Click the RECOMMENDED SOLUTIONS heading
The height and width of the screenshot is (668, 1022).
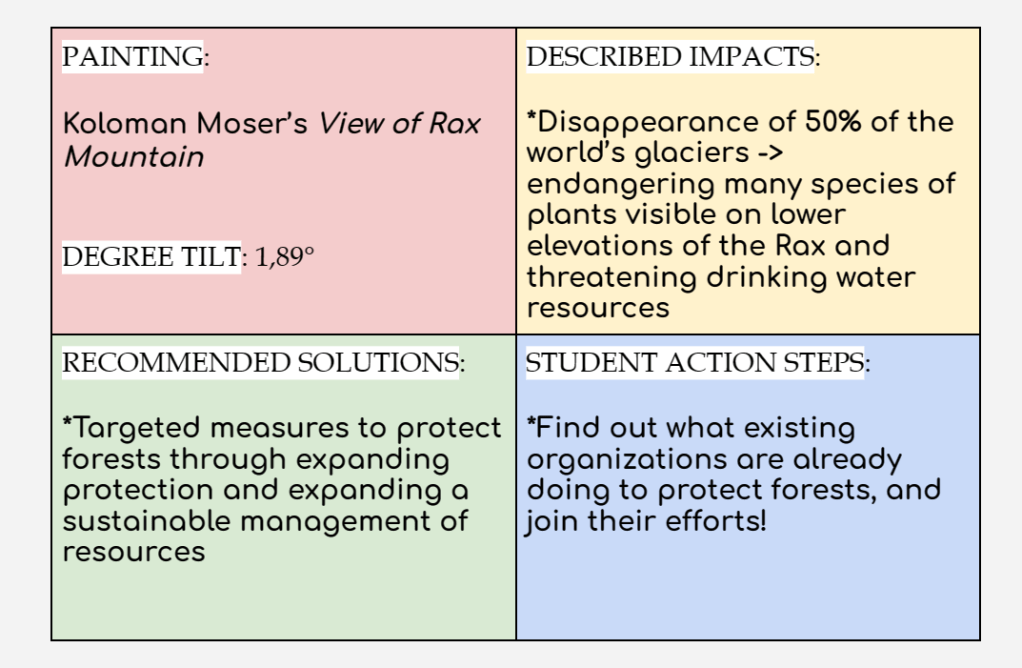click(x=261, y=364)
